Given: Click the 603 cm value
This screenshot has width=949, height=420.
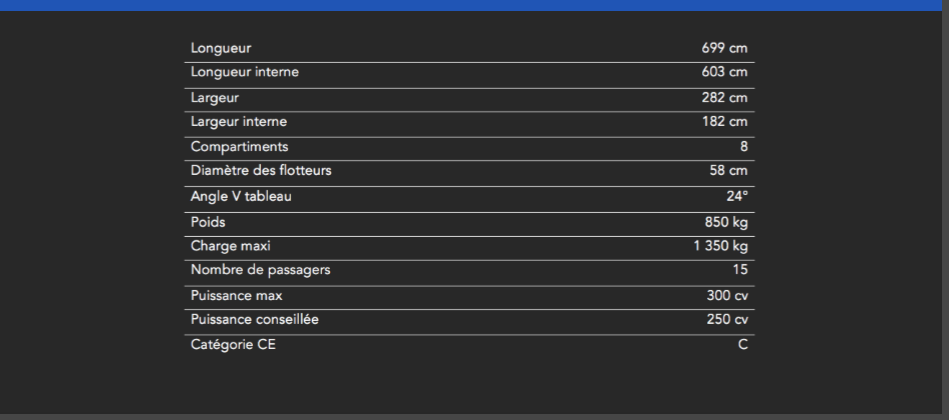Looking at the screenshot, I should click(x=725, y=72).
